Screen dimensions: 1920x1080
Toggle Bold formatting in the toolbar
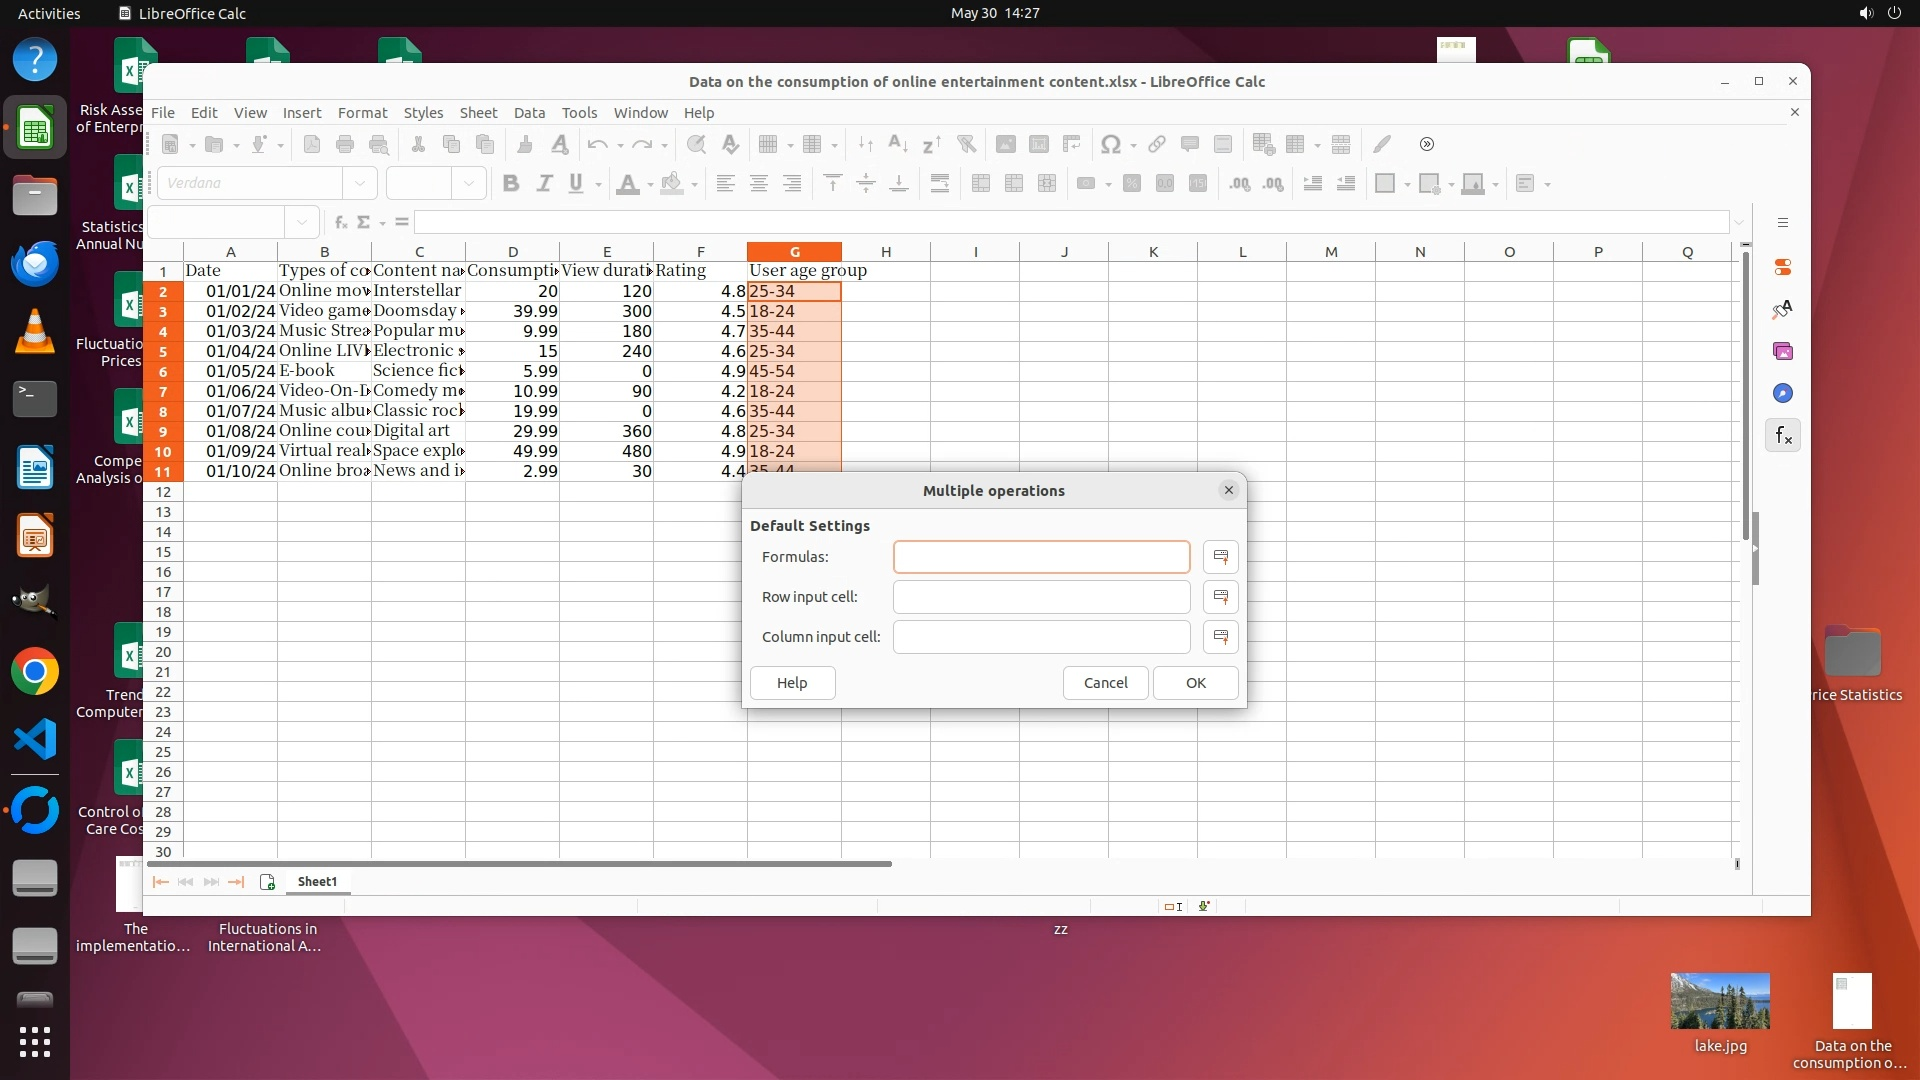tap(511, 184)
